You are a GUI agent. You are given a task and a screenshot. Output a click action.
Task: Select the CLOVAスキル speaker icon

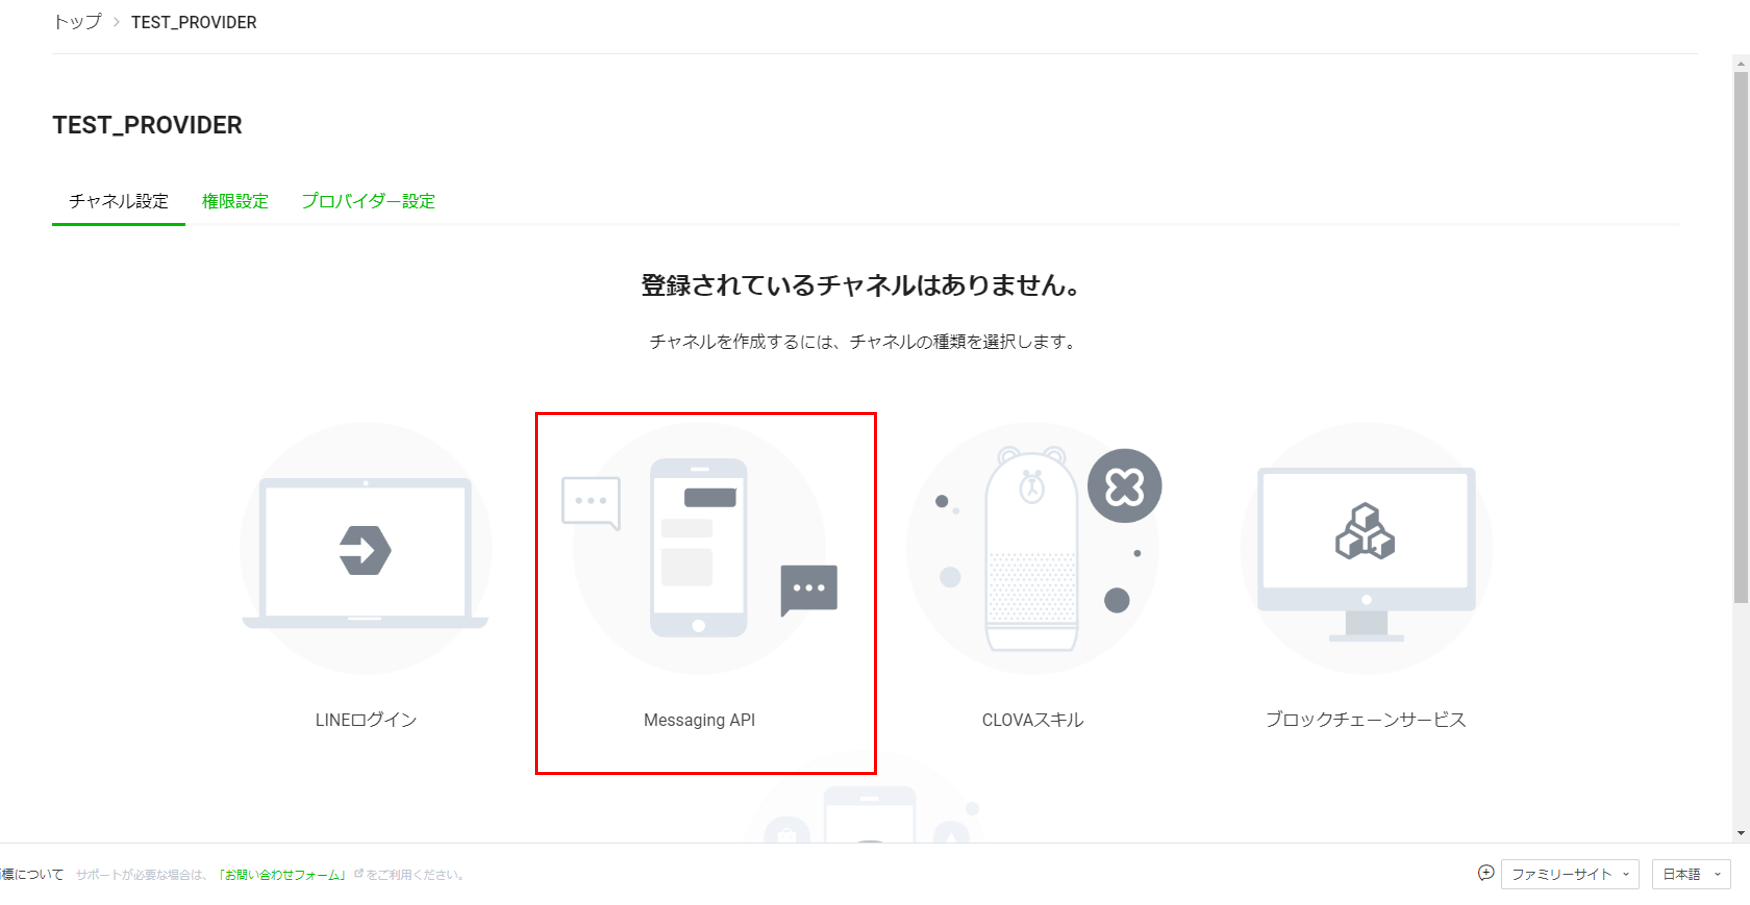tap(1033, 548)
